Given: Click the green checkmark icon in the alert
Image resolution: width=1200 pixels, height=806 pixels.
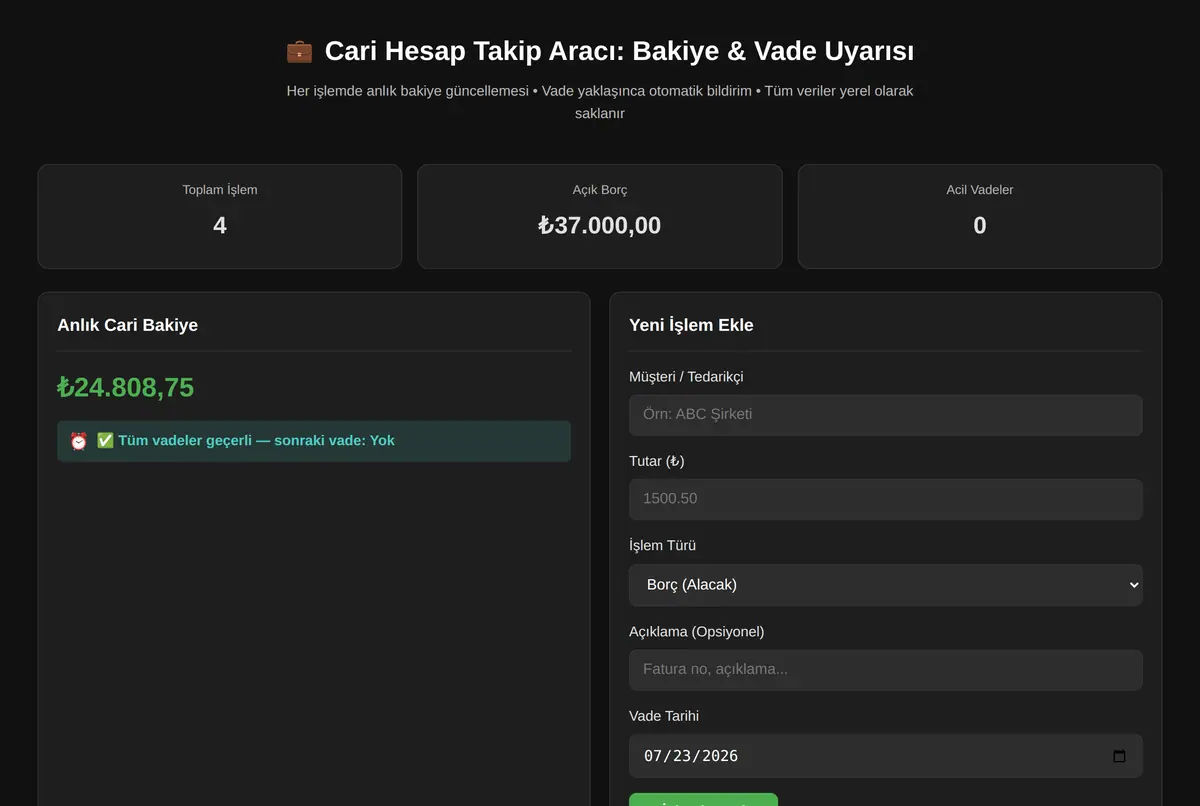Looking at the screenshot, I should point(105,441).
